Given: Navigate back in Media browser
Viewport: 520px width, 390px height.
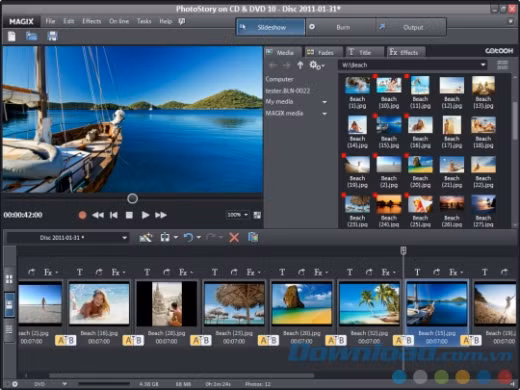Looking at the screenshot, I should [x=273, y=65].
